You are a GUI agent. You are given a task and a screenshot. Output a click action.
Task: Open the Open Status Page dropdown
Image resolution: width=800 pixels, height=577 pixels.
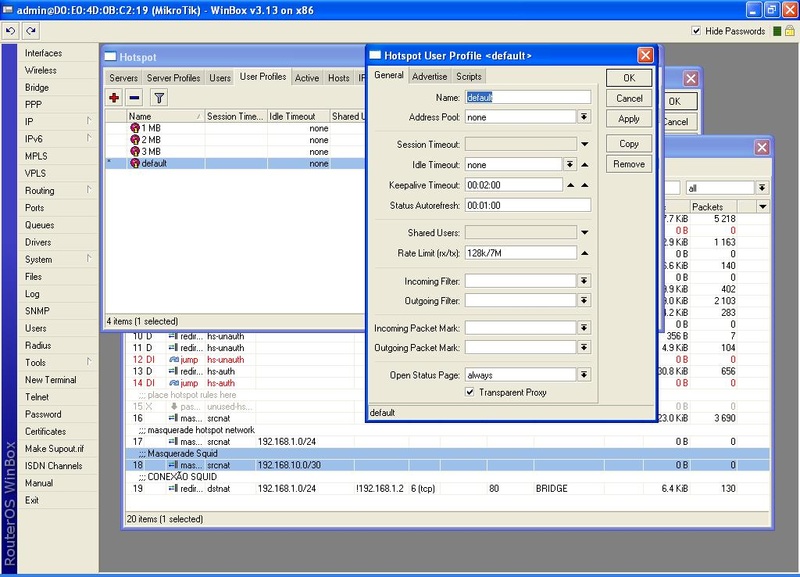[x=584, y=375]
